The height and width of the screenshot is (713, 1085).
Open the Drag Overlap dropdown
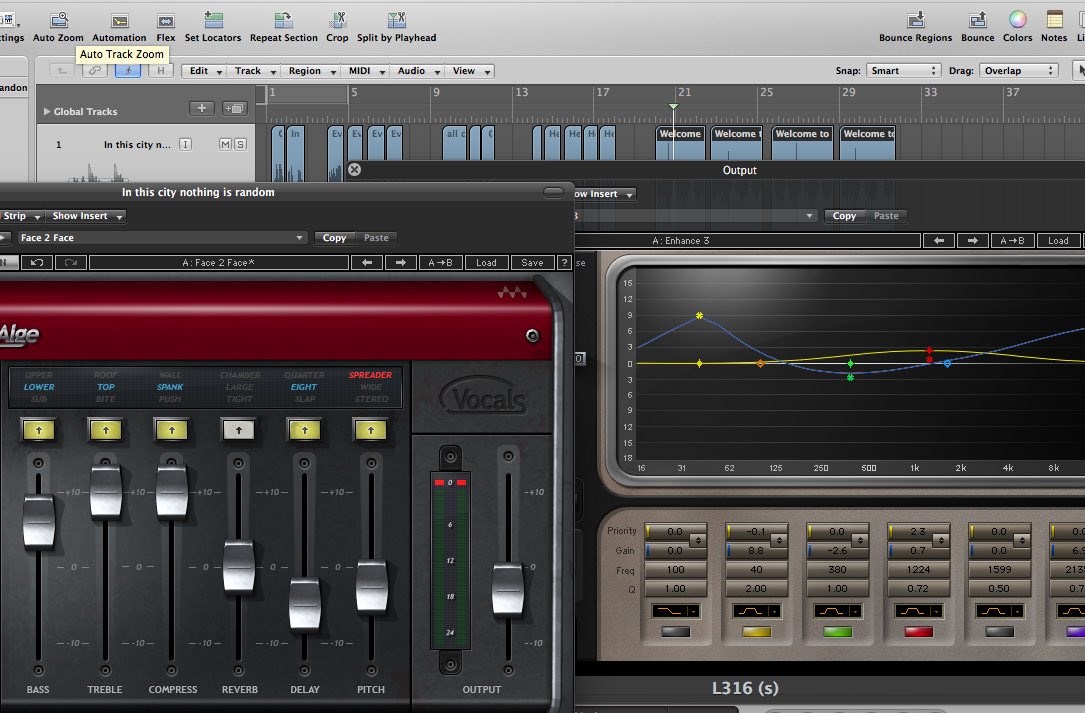coord(1019,71)
